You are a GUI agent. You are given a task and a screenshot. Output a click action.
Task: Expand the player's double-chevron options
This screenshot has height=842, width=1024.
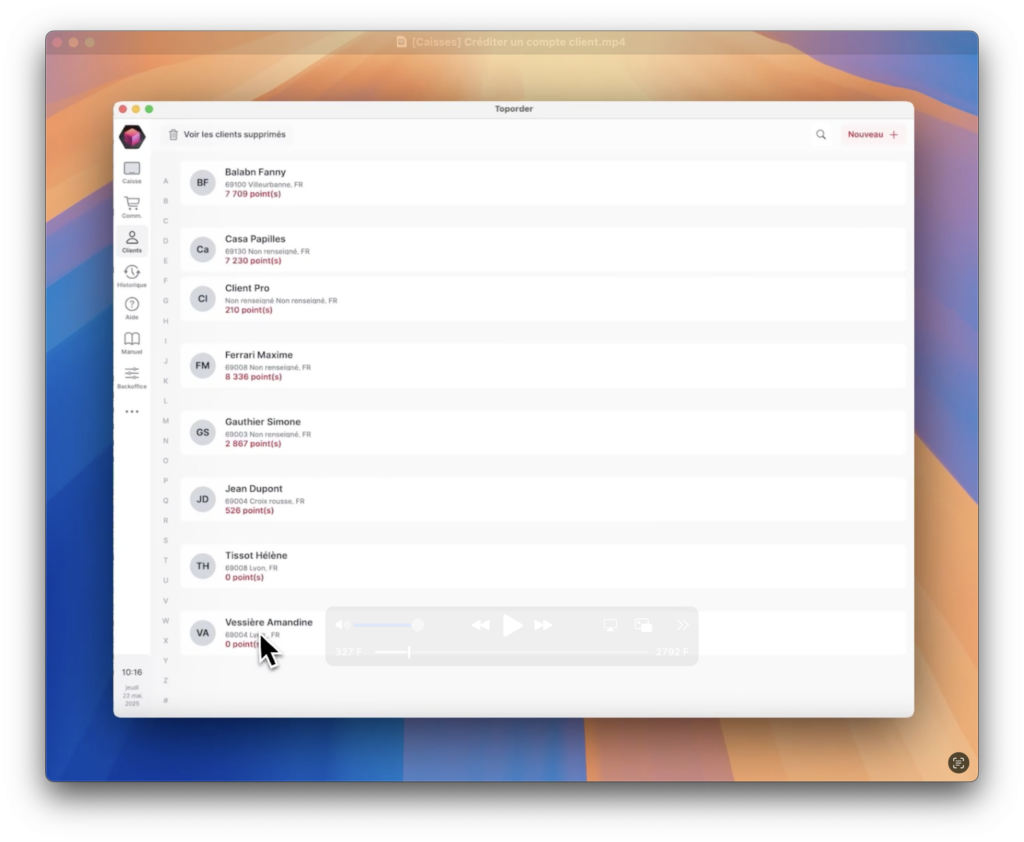click(683, 625)
